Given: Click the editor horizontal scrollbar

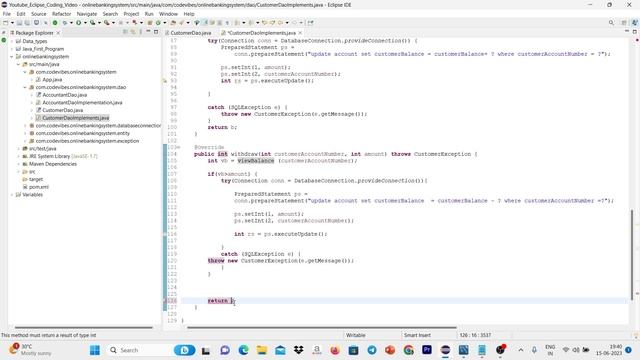Looking at the screenshot, I should point(322,327).
